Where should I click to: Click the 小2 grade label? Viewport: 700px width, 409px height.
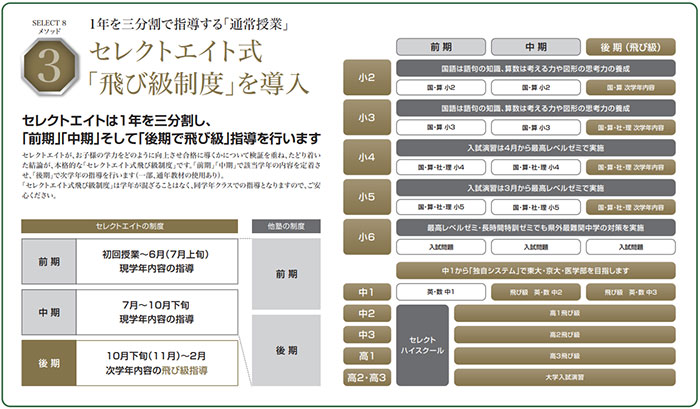(367, 77)
